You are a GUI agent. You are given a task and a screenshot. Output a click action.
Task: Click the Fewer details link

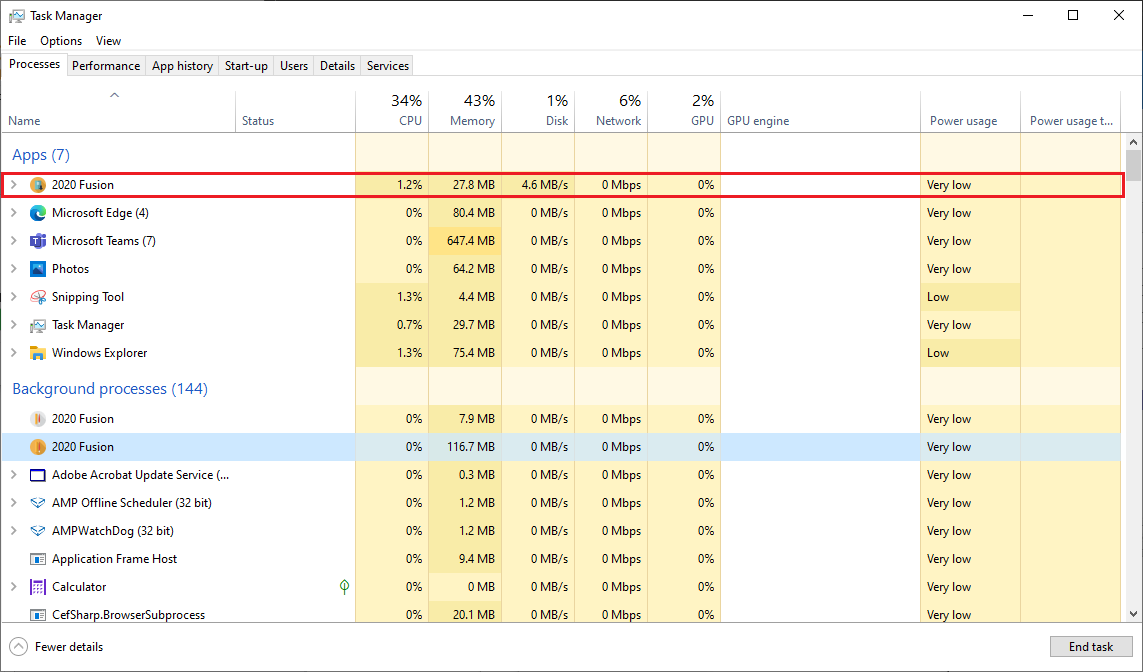[x=69, y=646]
